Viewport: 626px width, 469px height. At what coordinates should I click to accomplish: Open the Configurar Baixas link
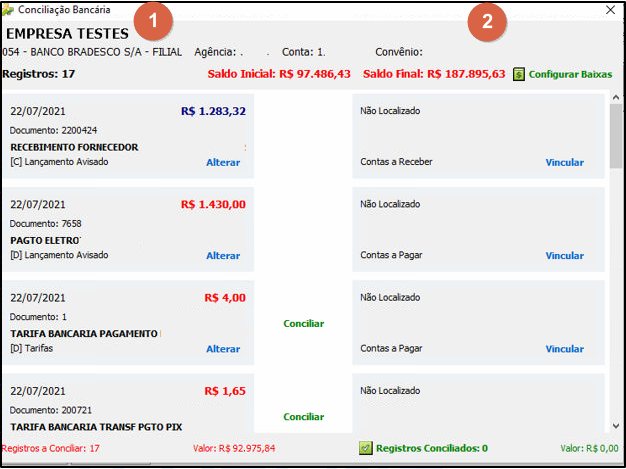coord(570,74)
